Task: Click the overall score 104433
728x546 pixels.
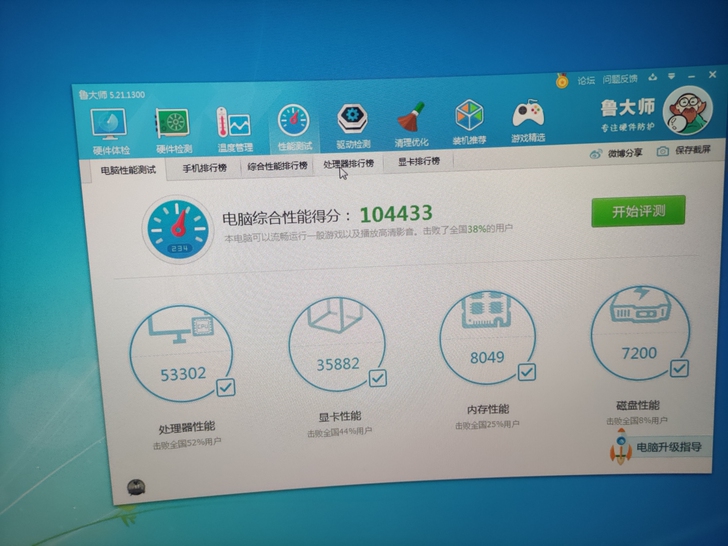Action: [396, 214]
